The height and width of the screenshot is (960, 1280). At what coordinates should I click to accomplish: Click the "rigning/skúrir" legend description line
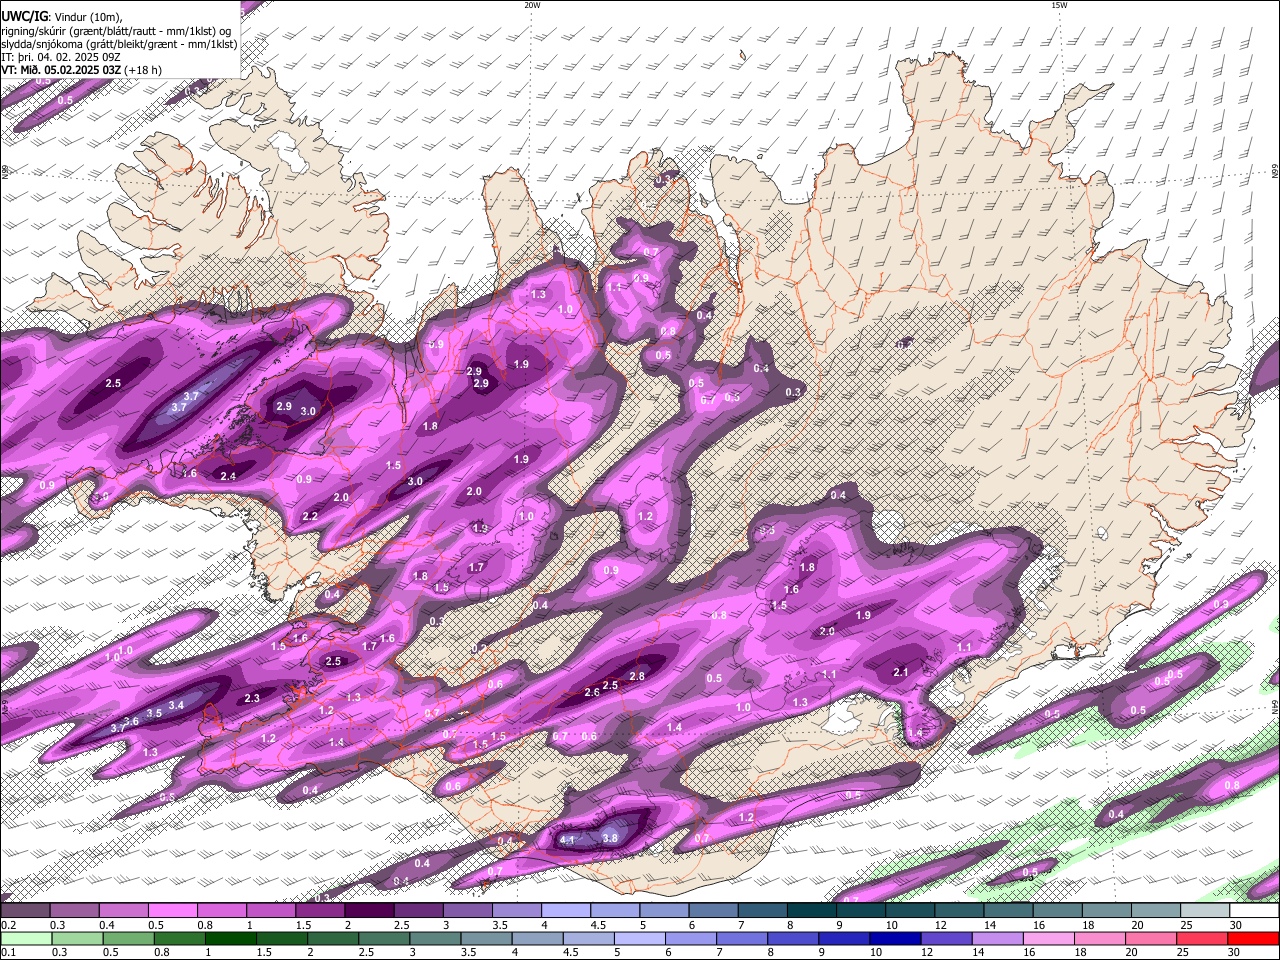118,31
